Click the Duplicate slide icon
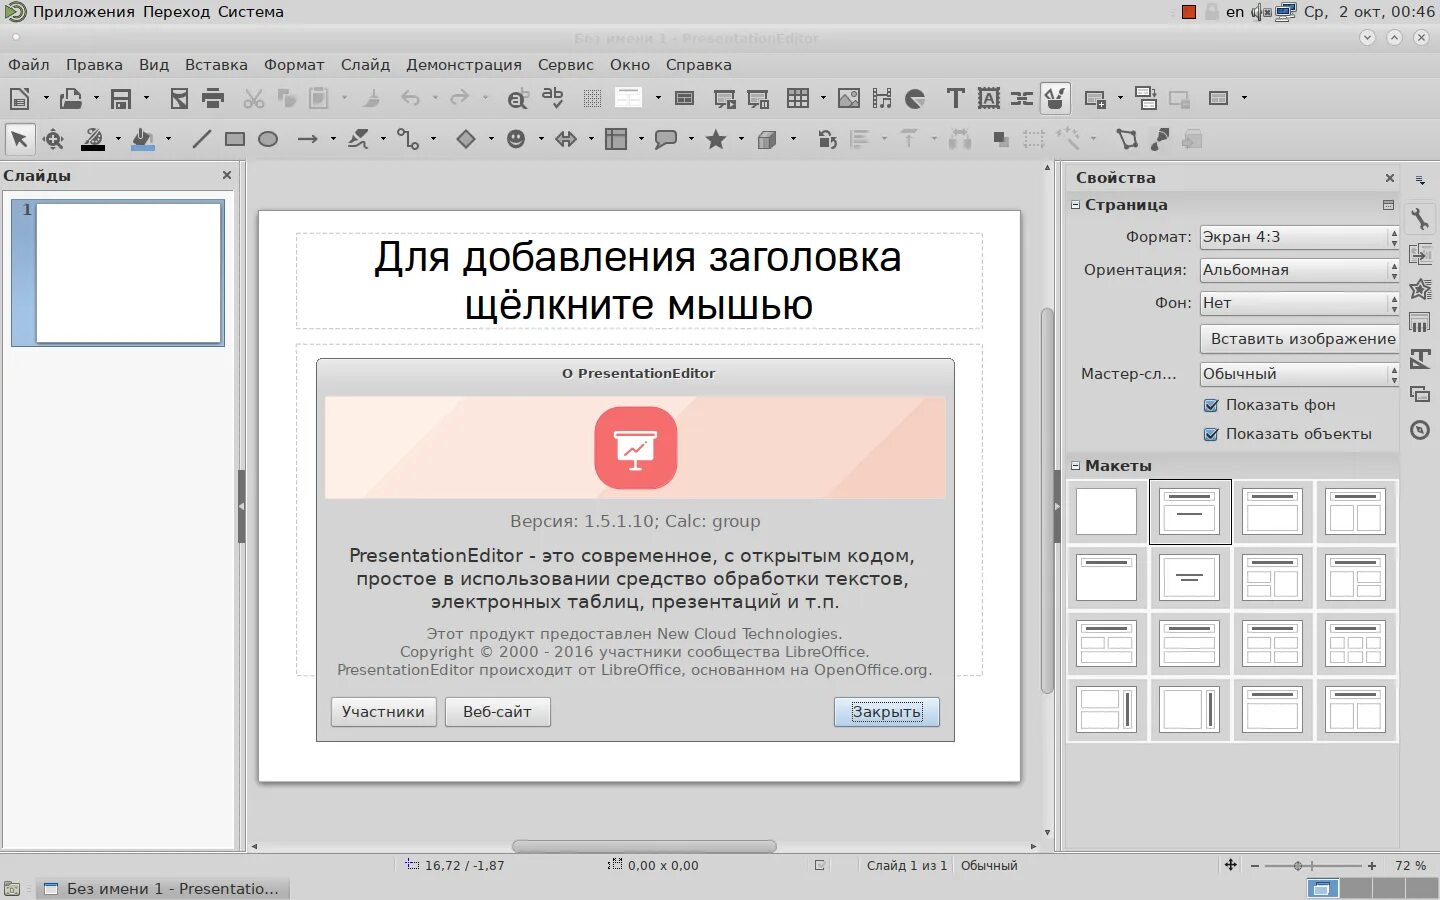1440x900 pixels. [x=1146, y=98]
